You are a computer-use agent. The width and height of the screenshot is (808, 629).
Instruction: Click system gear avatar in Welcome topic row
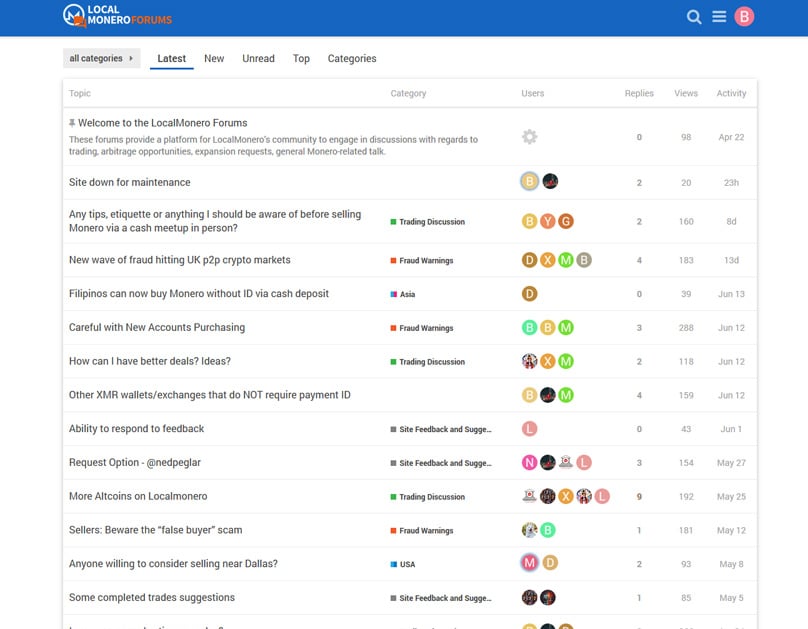529,137
